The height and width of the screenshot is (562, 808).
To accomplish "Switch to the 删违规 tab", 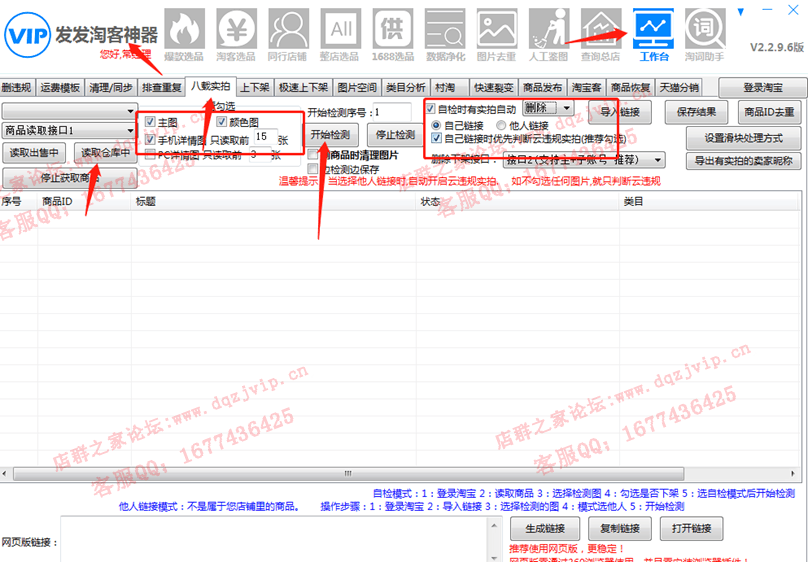I will coord(17,88).
